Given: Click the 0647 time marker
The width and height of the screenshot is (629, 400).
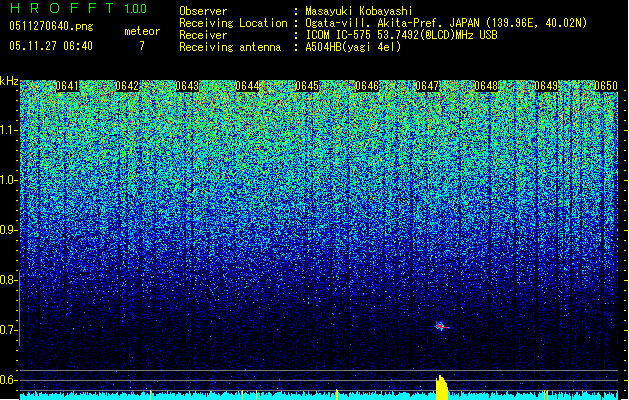Looking at the screenshot, I should [x=427, y=86].
